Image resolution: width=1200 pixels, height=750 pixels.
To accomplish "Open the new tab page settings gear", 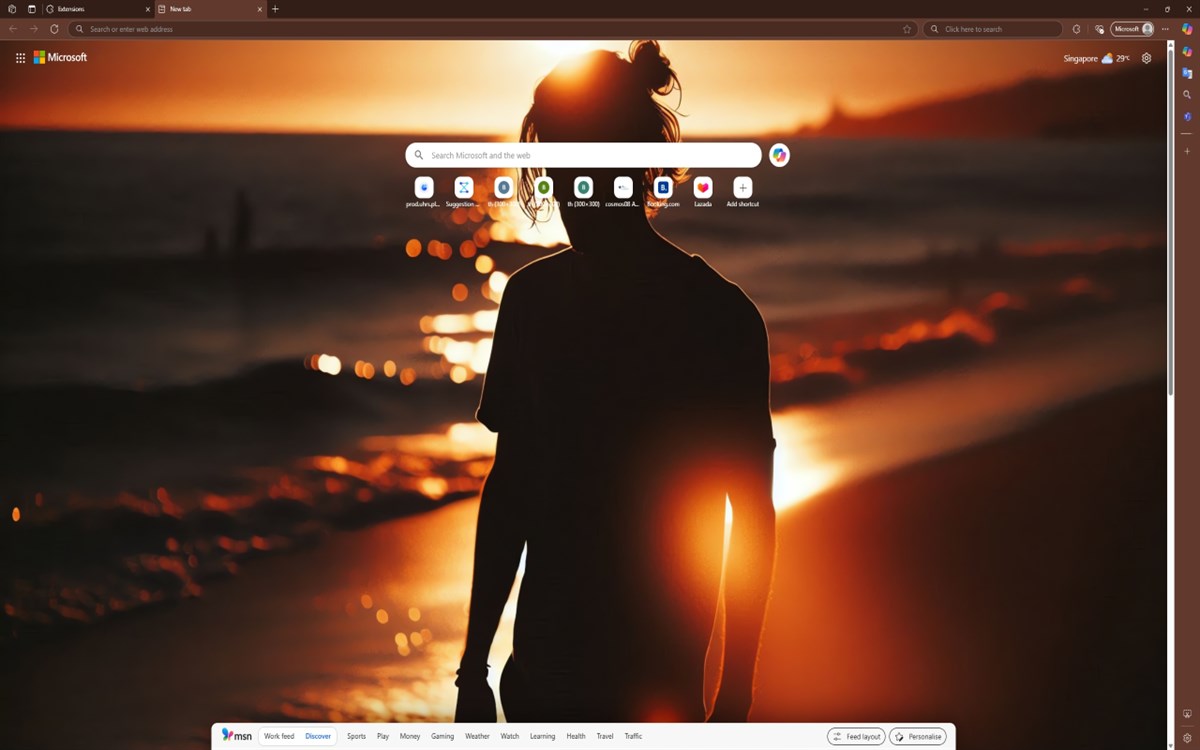I will coord(1146,58).
